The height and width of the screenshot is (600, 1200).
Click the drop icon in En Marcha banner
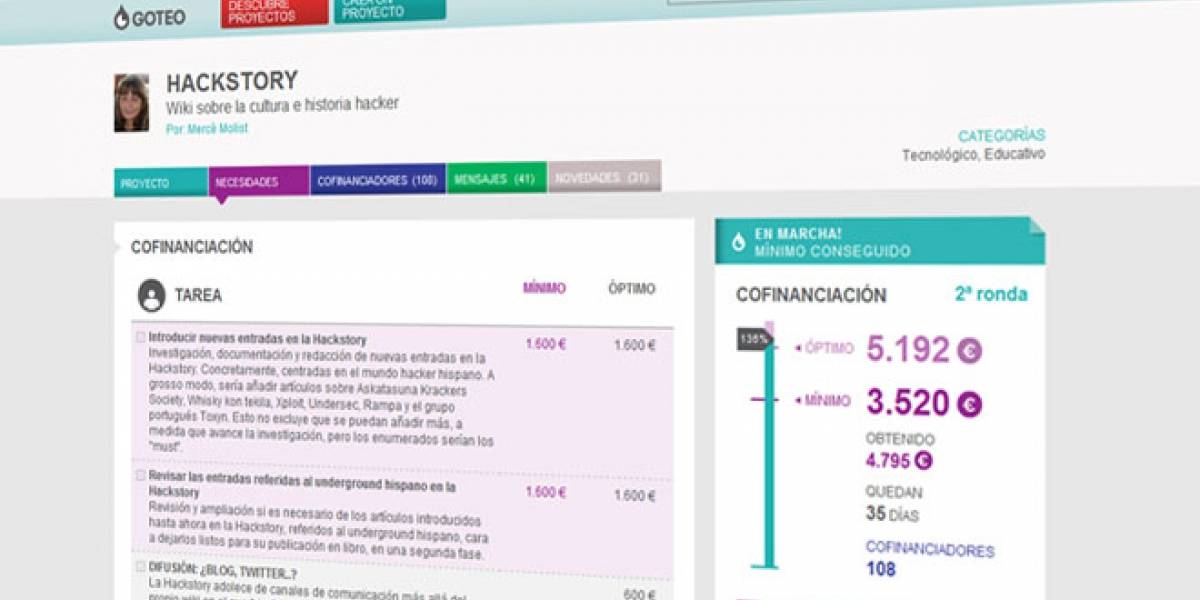tap(738, 241)
